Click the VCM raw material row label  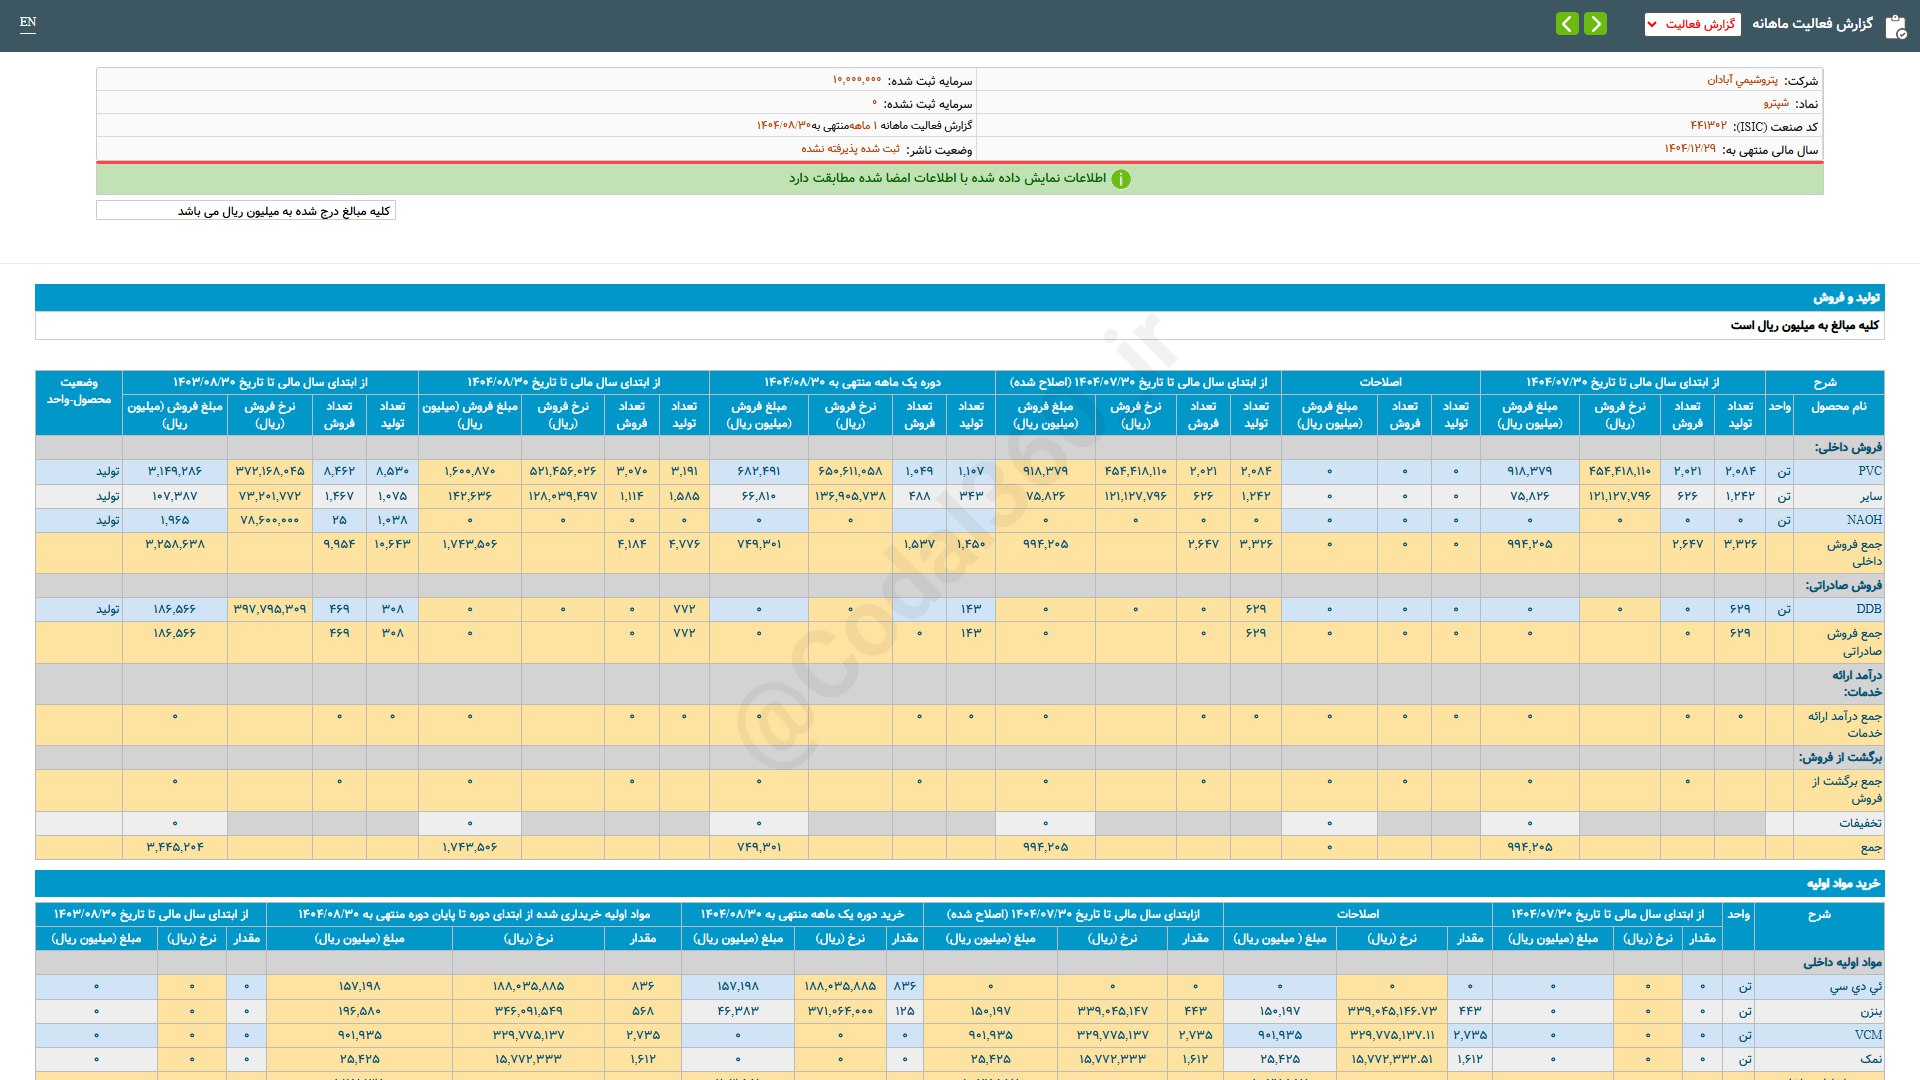pos(1867,1035)
